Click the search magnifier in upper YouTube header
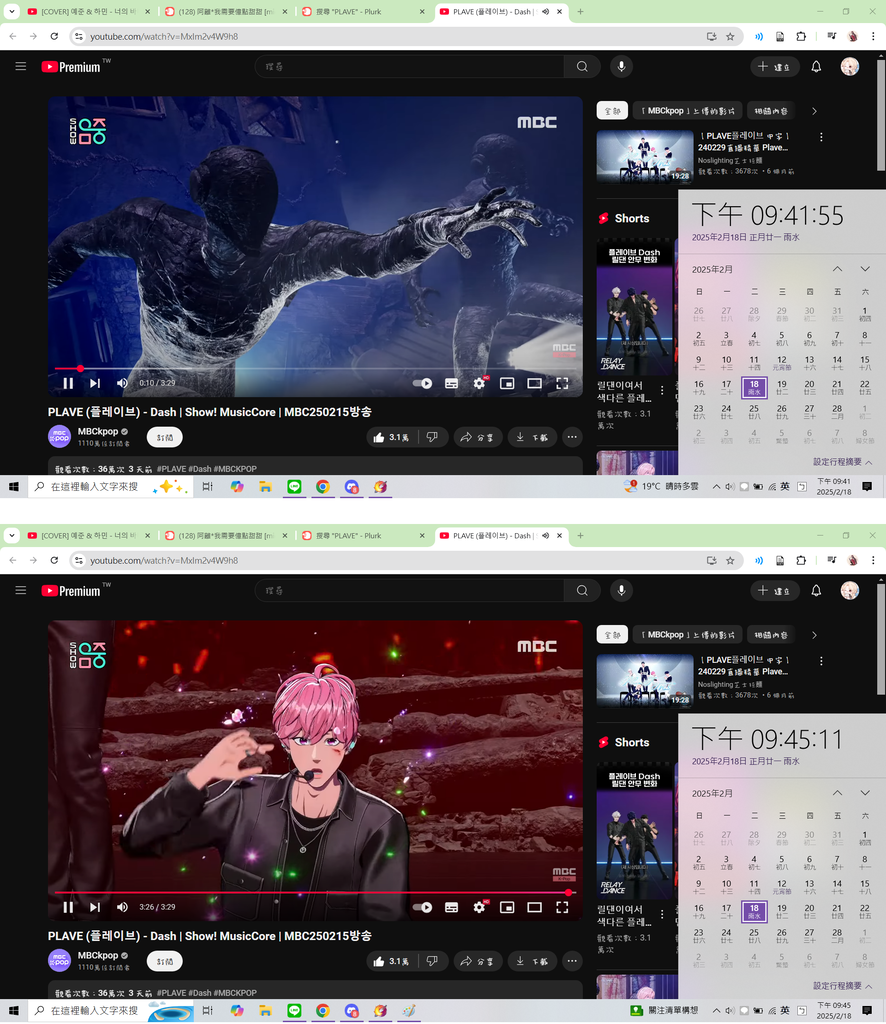 coord(582,67)
